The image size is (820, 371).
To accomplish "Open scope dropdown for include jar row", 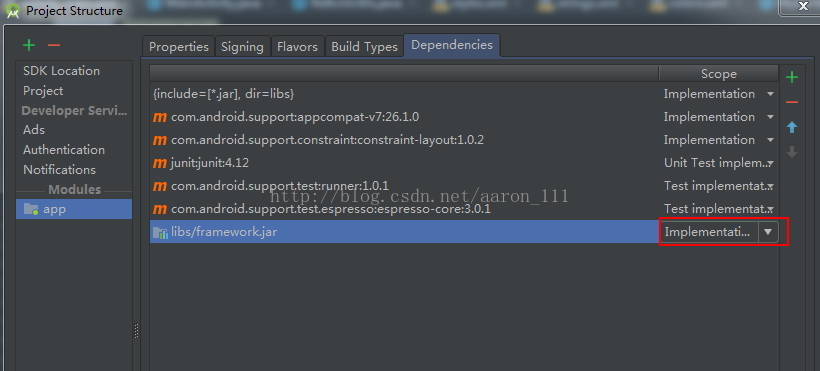I will coord(770,94).
